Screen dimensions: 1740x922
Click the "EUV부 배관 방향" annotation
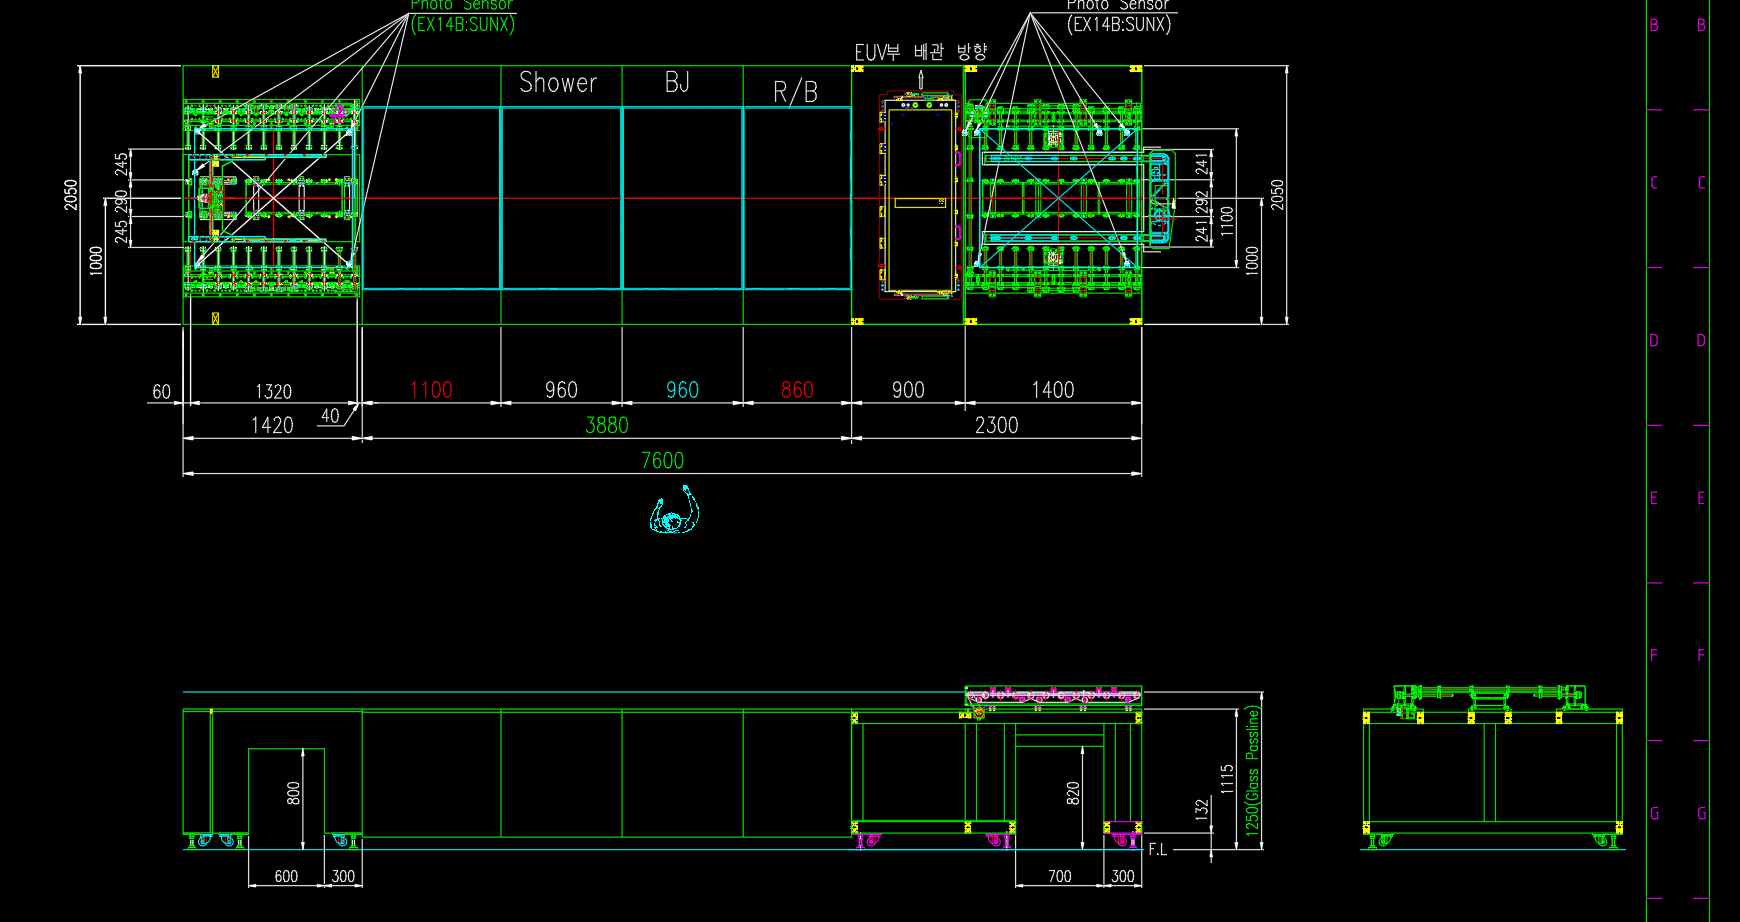pyautogui.click(x=921, y=52)
